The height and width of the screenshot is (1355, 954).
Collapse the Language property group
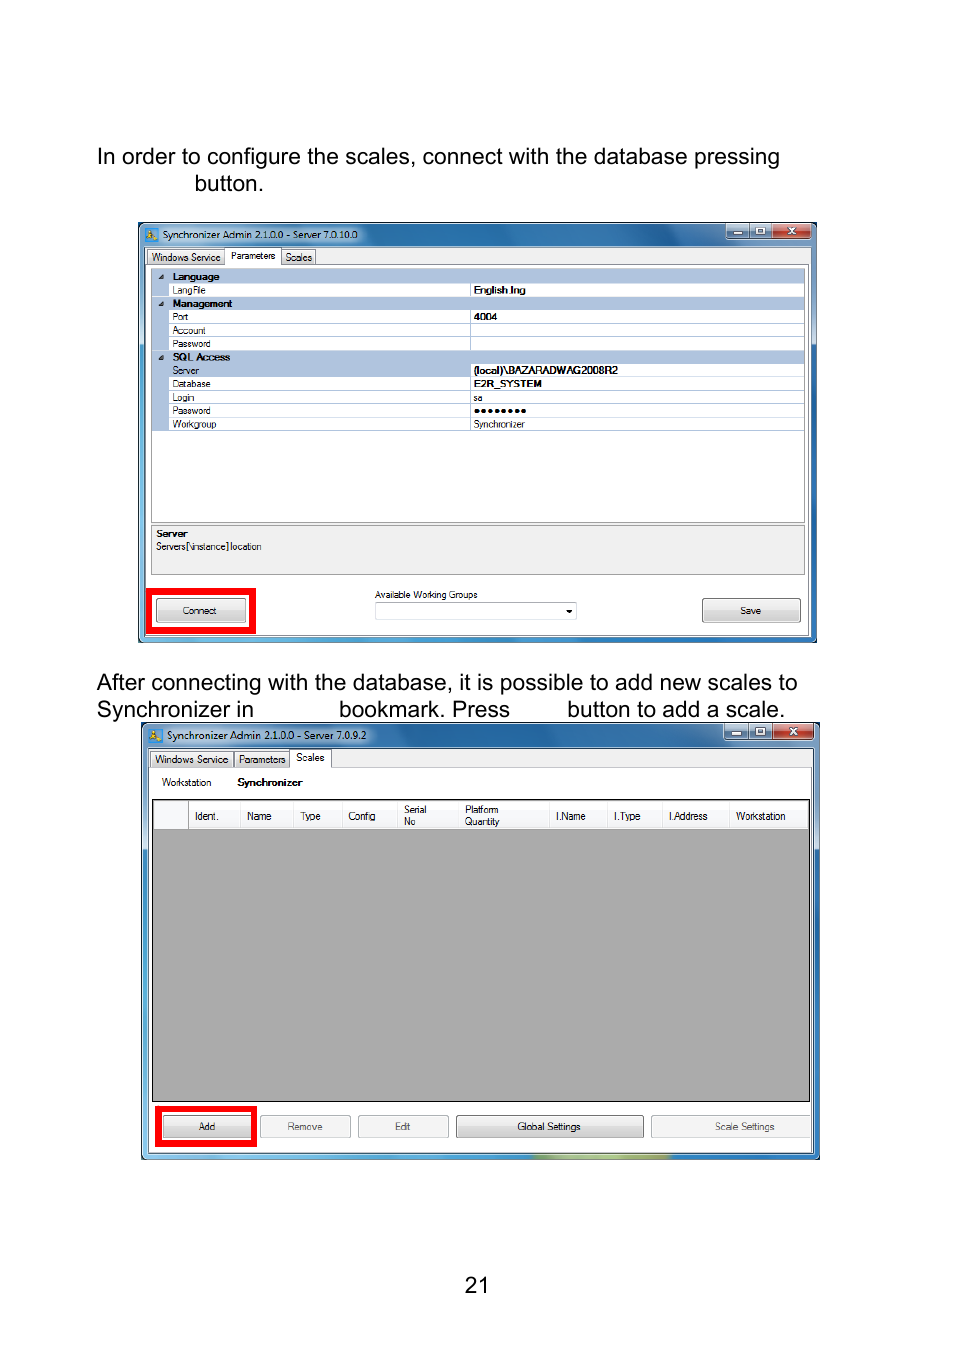161,277
